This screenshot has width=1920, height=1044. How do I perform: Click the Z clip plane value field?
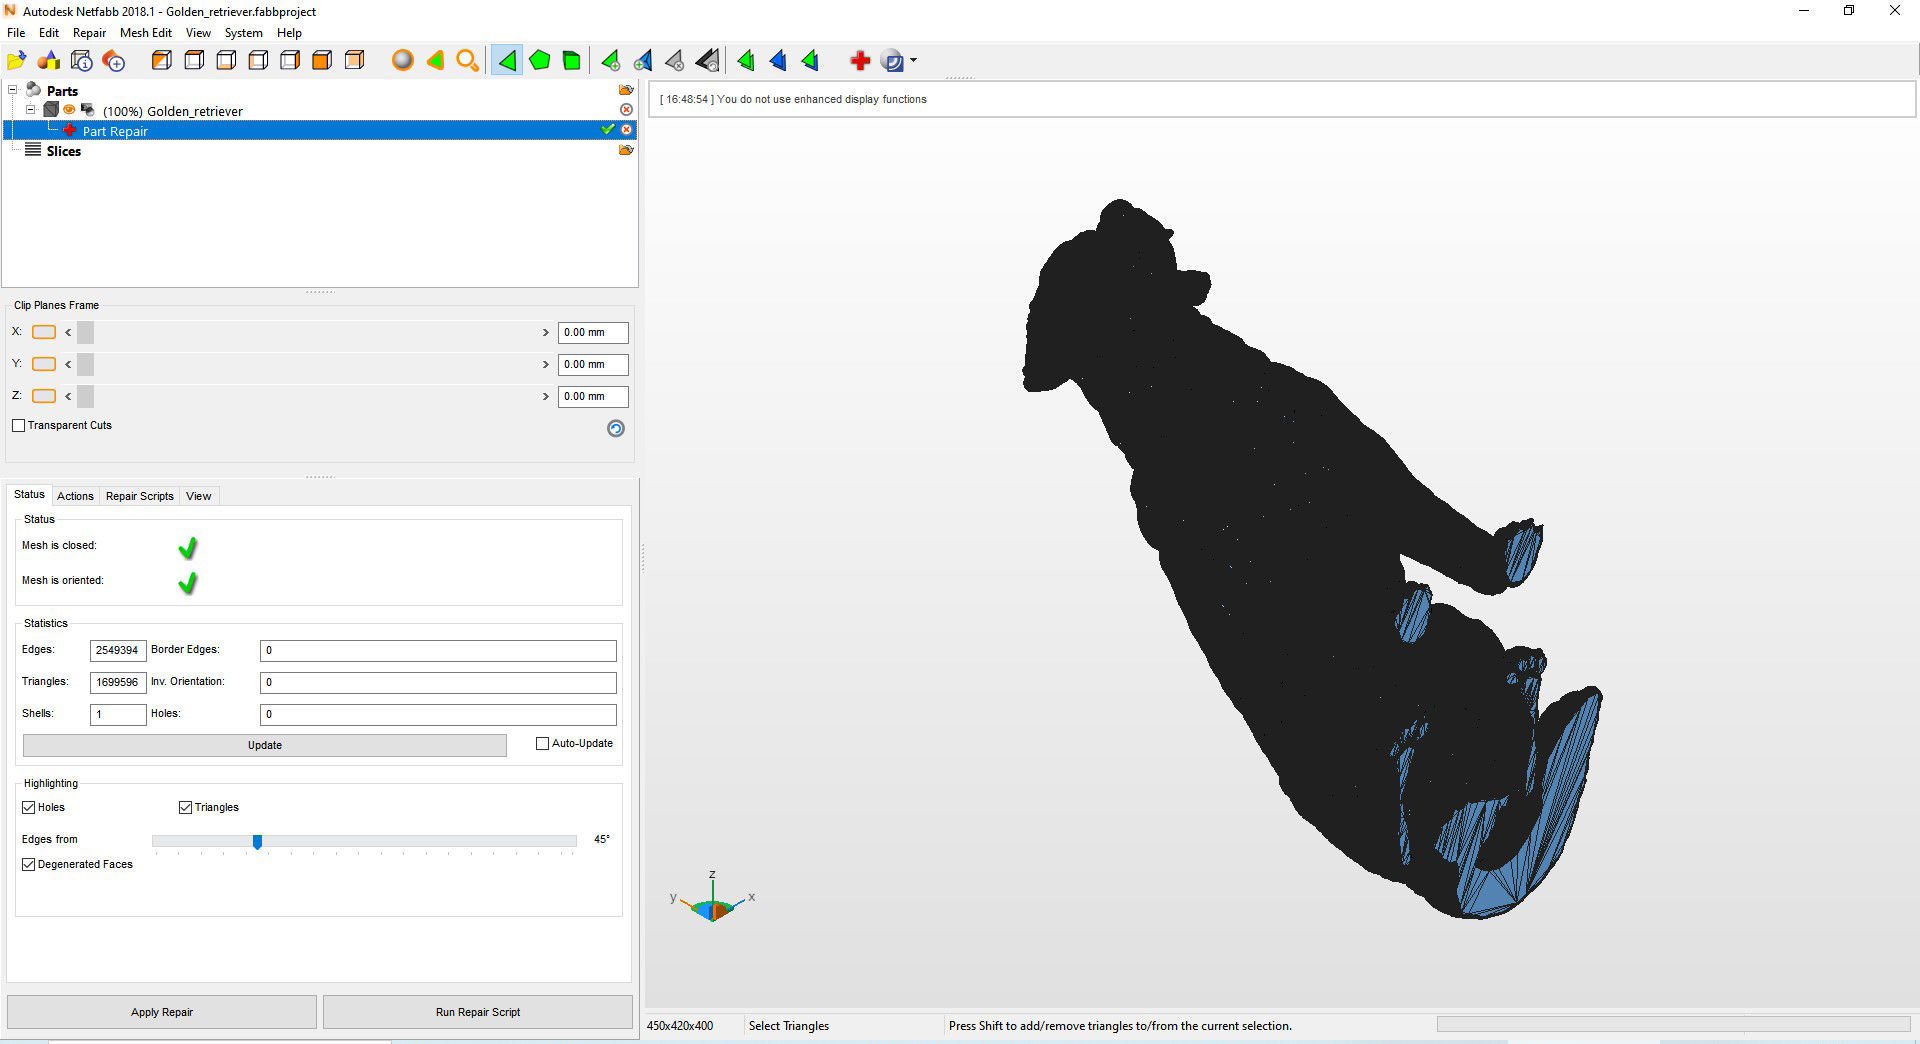593,396
